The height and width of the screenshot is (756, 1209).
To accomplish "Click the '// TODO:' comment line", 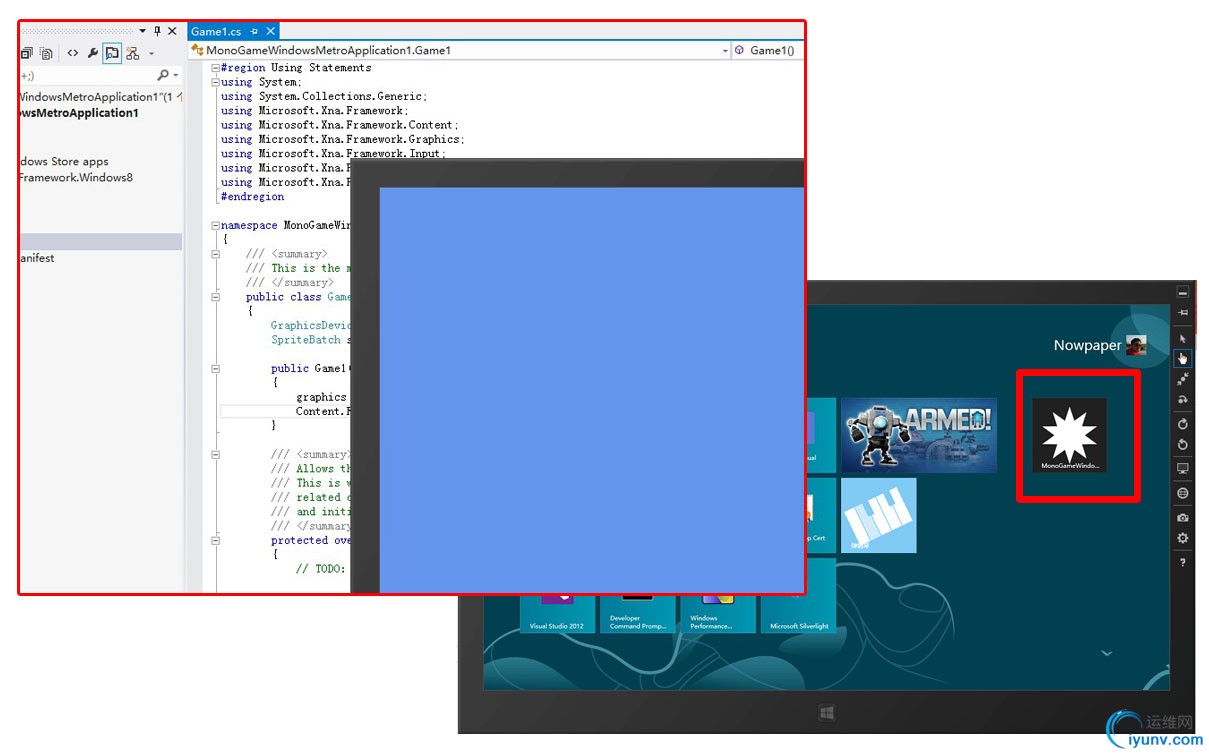I will [321, 568].
